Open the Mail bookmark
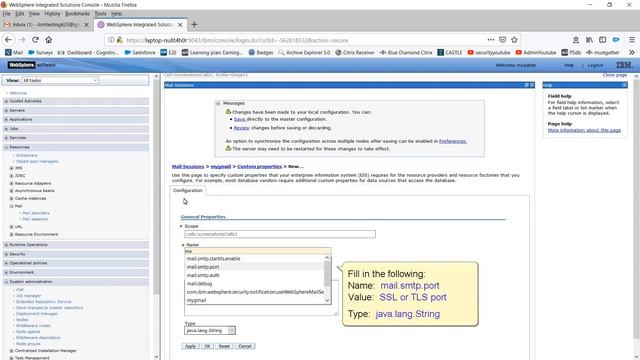Screen dimensions: 640x360 (x=14, y=52)
